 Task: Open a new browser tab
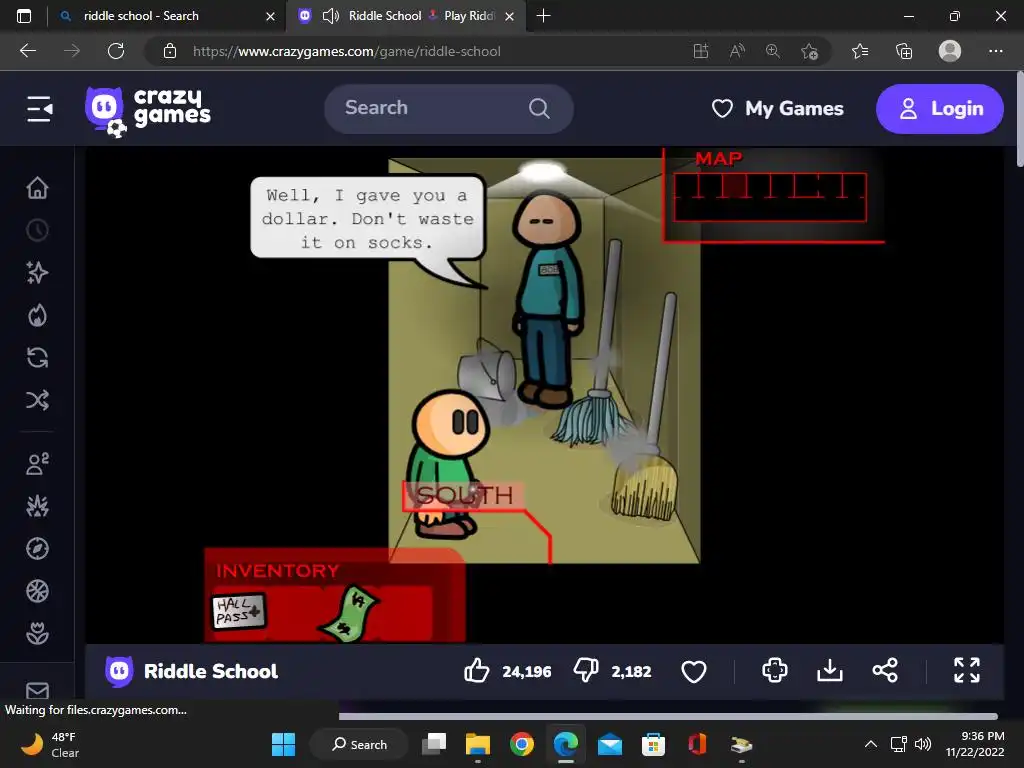pos(543,16)
